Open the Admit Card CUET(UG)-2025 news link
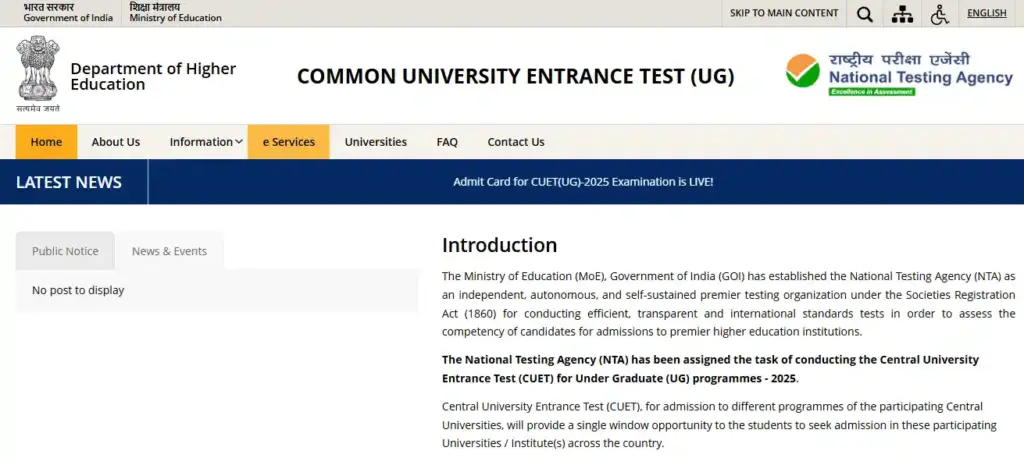Screen dimensions: 1024x458 (583, 182)
